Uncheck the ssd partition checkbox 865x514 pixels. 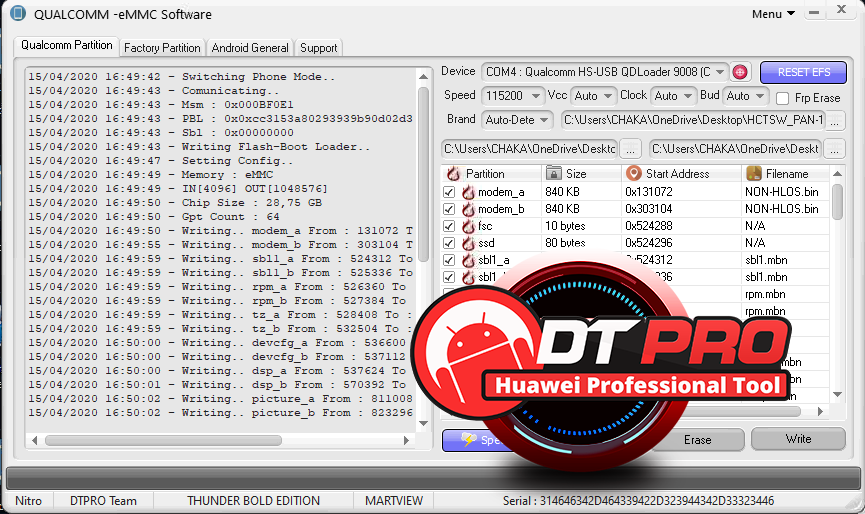[449, 243]
